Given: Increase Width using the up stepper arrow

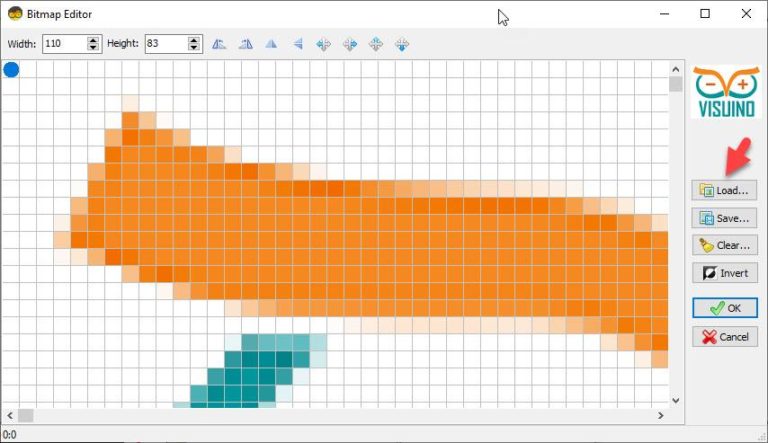Looking at the screenshot, I should click(x=93, y=40).
